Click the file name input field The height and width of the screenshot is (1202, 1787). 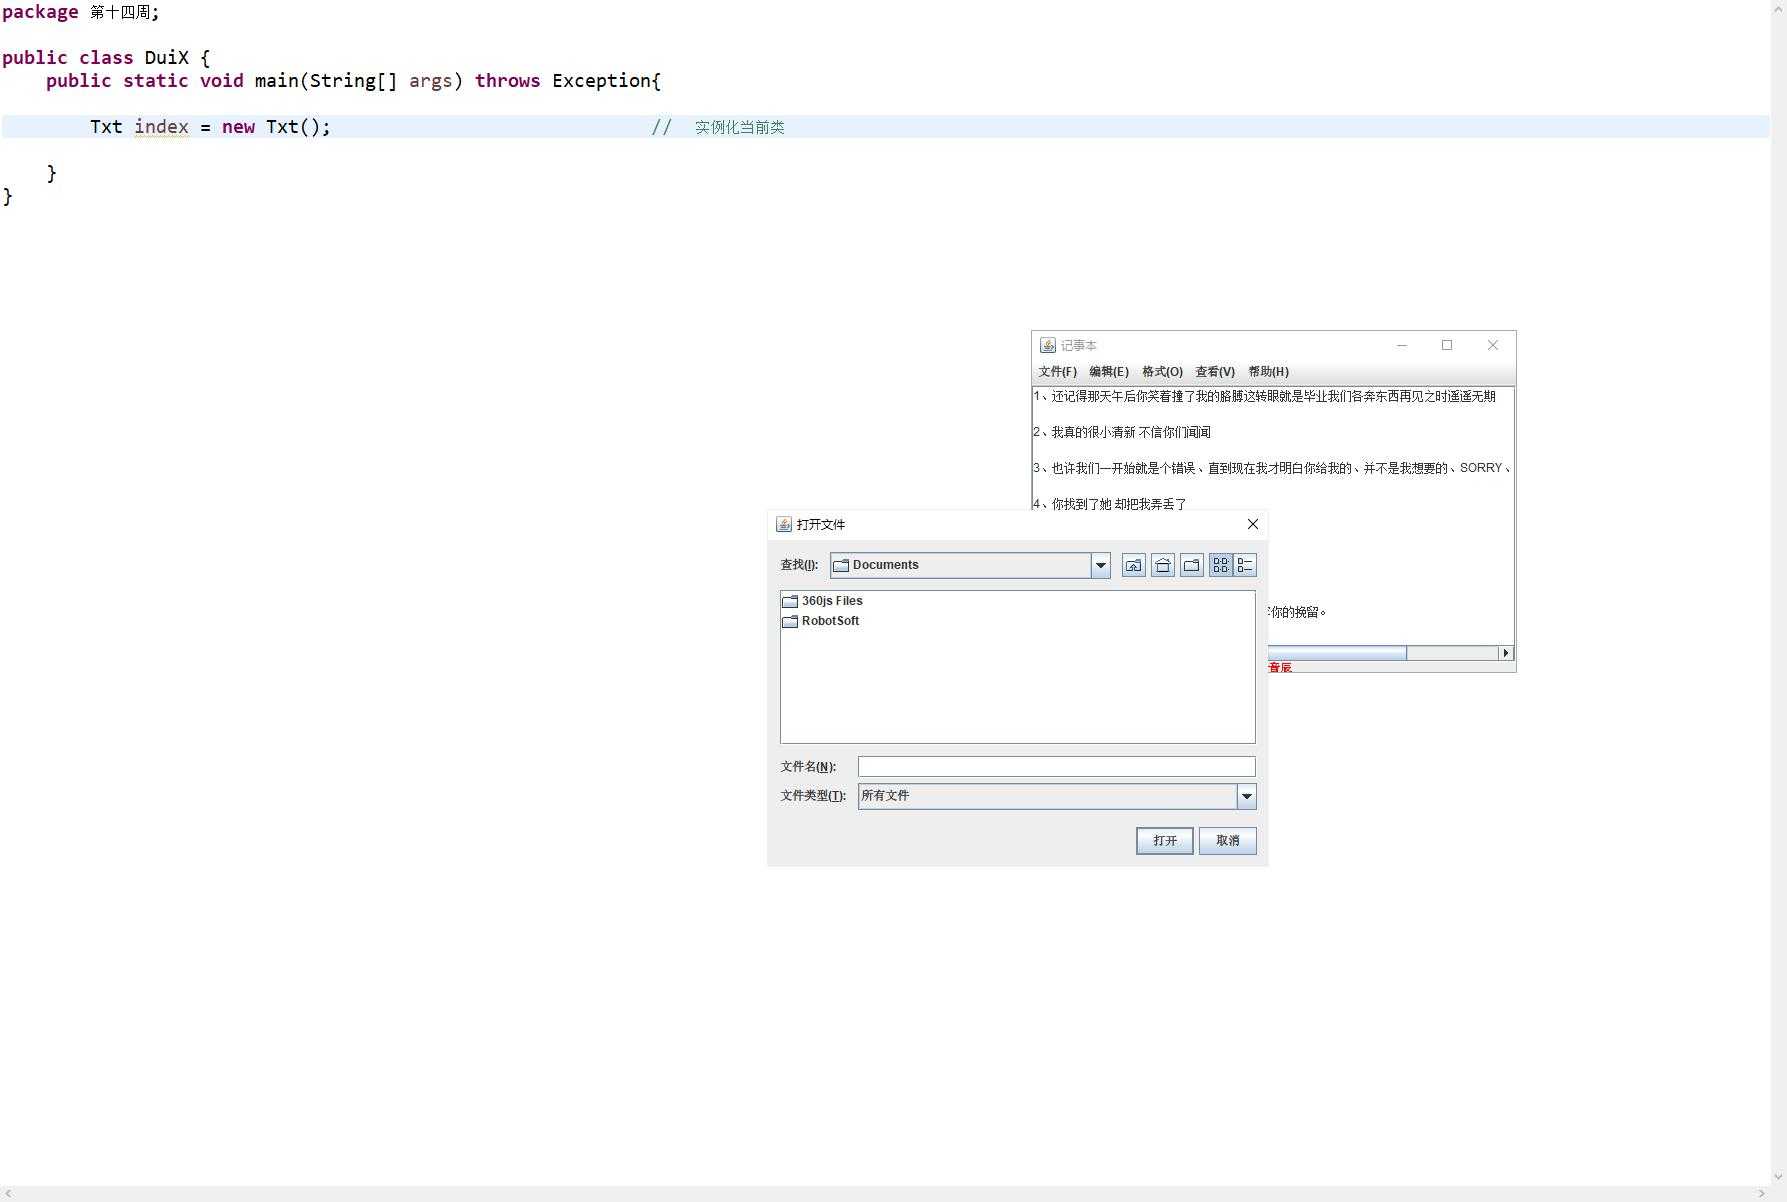[x=1056, y=767]
